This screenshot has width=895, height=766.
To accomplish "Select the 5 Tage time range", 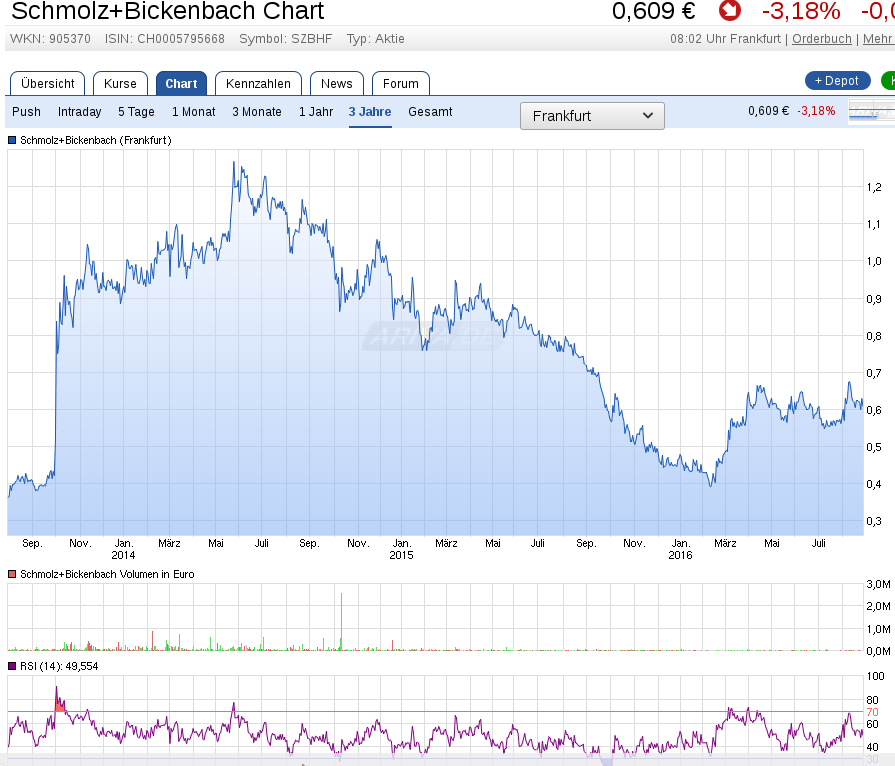I will click(x=136, y=112).
